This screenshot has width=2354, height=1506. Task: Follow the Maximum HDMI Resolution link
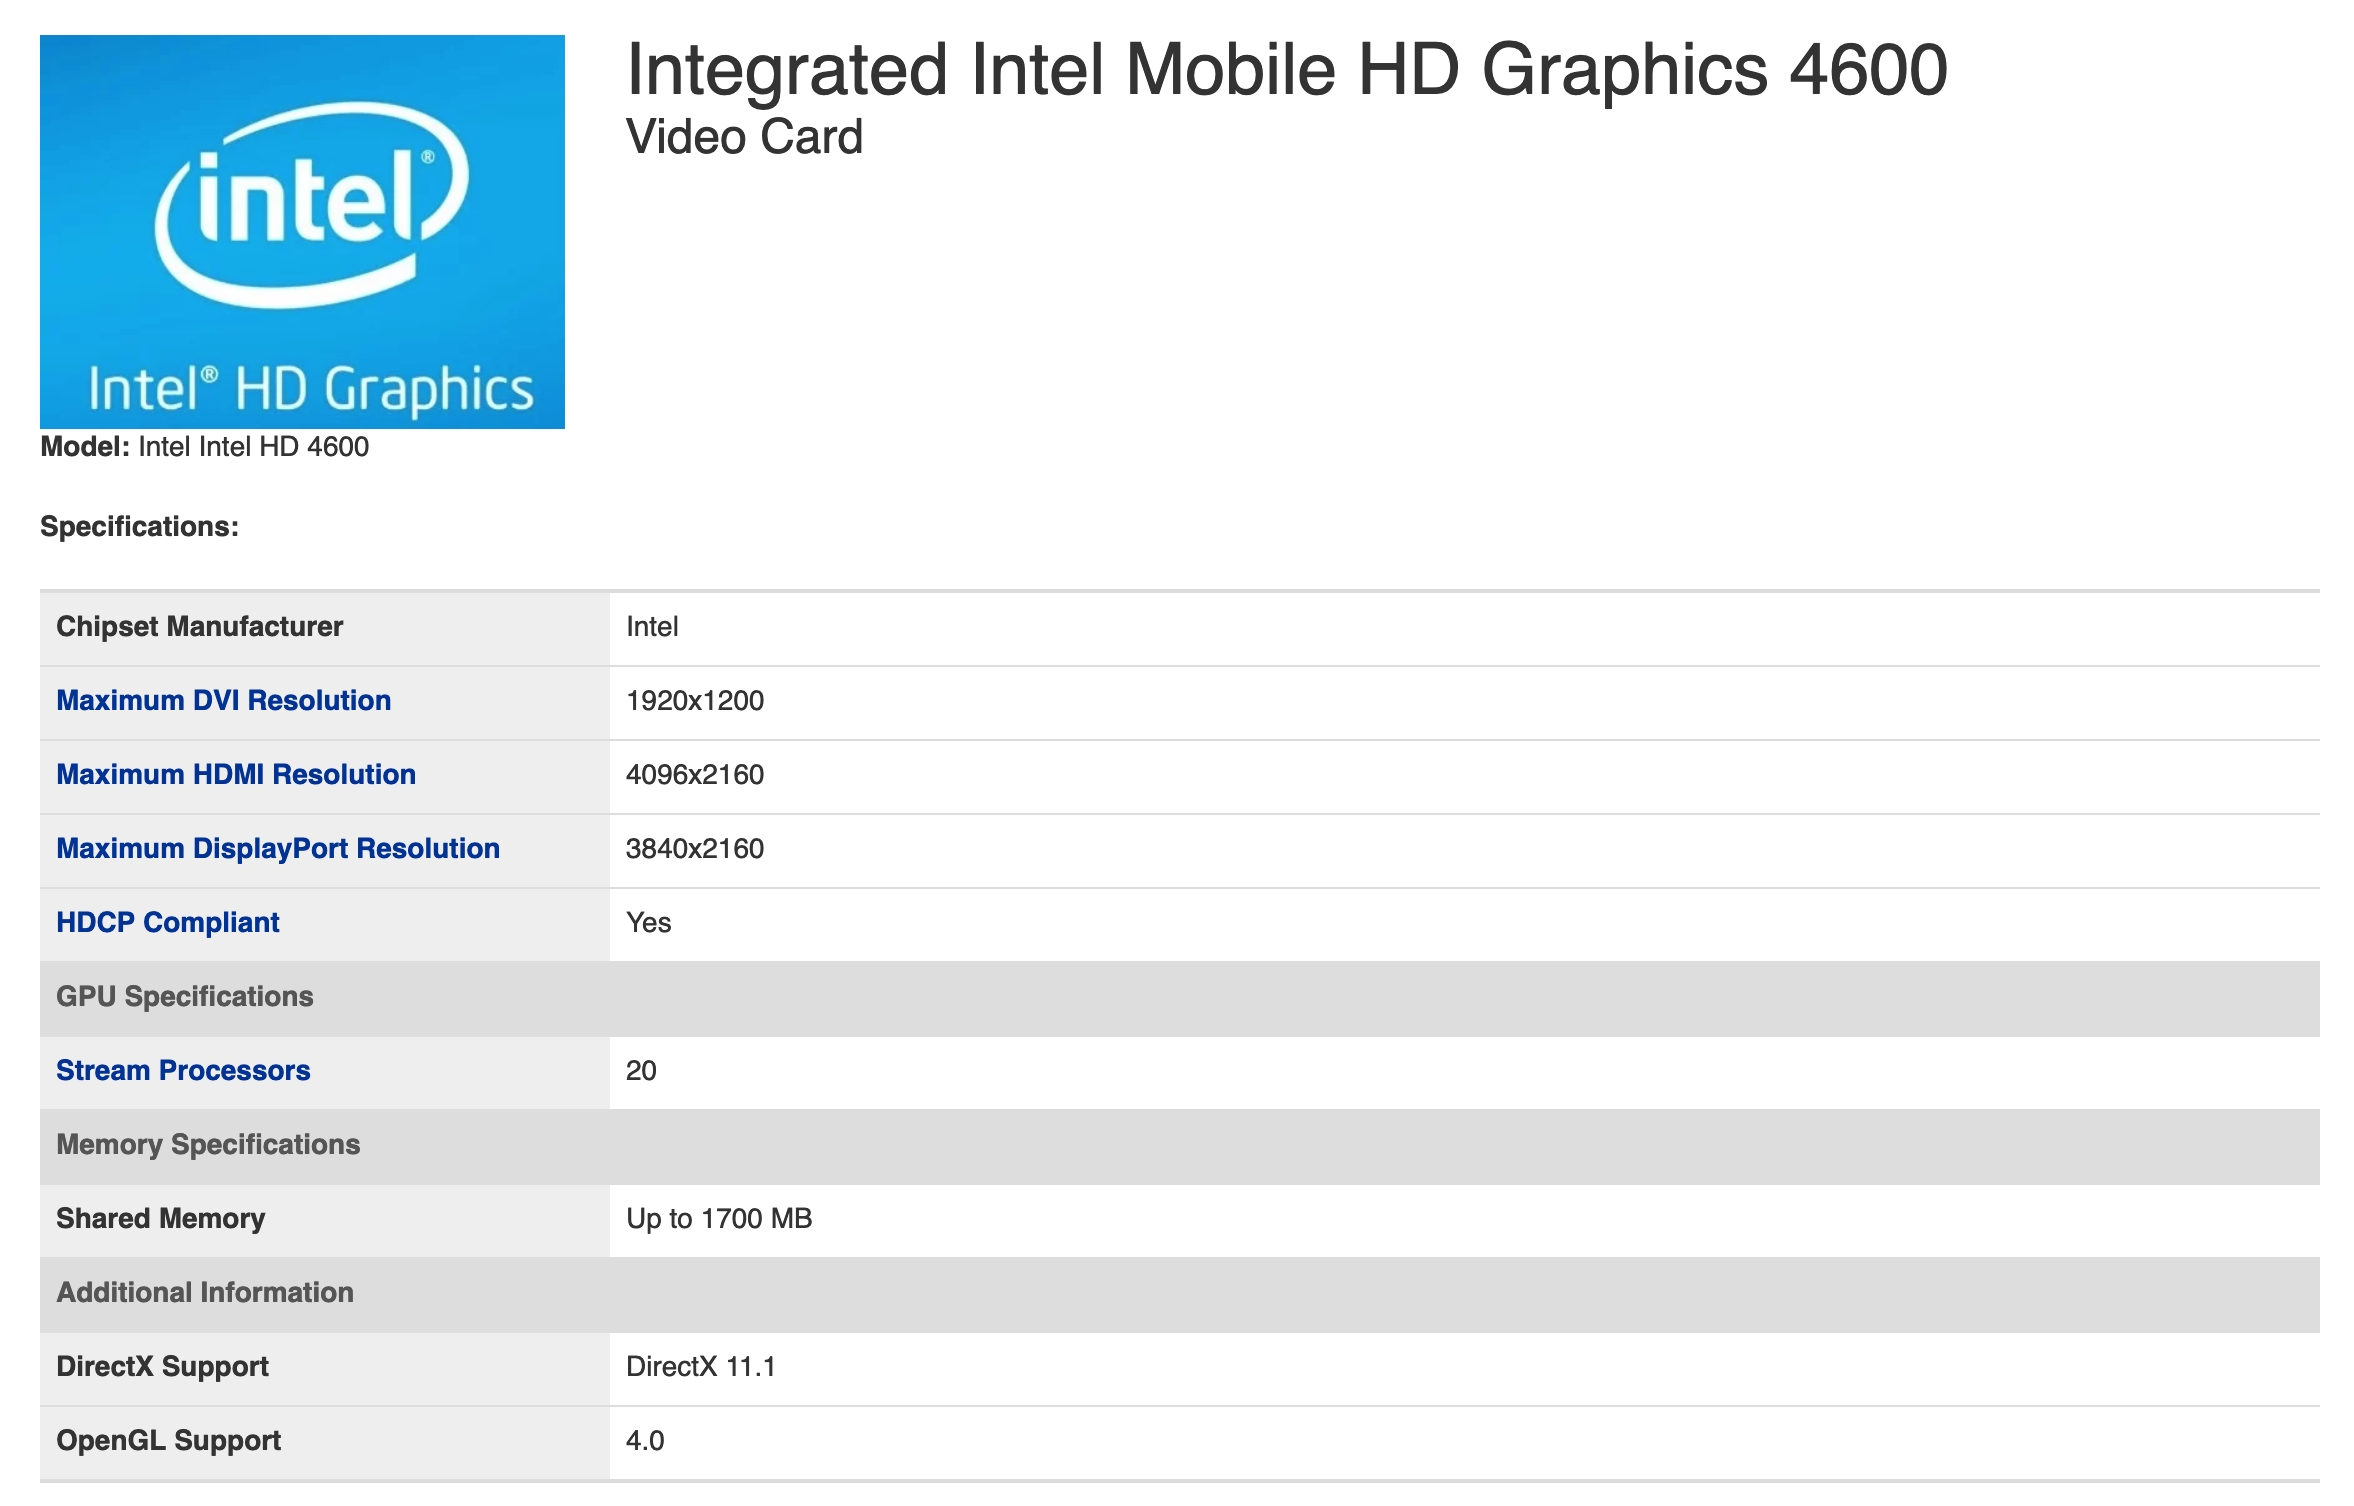[236, 774]
